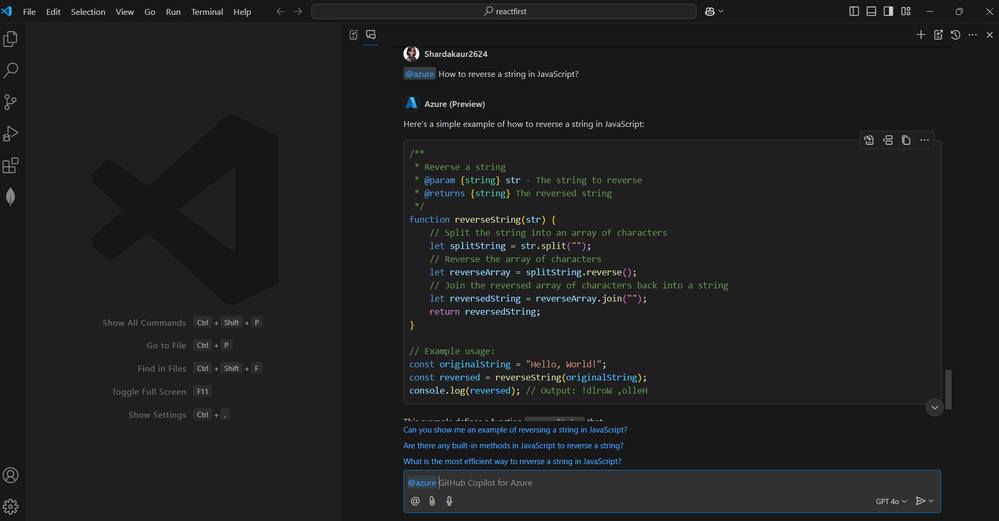Click the @azure chip in chat input

point(422,483)
